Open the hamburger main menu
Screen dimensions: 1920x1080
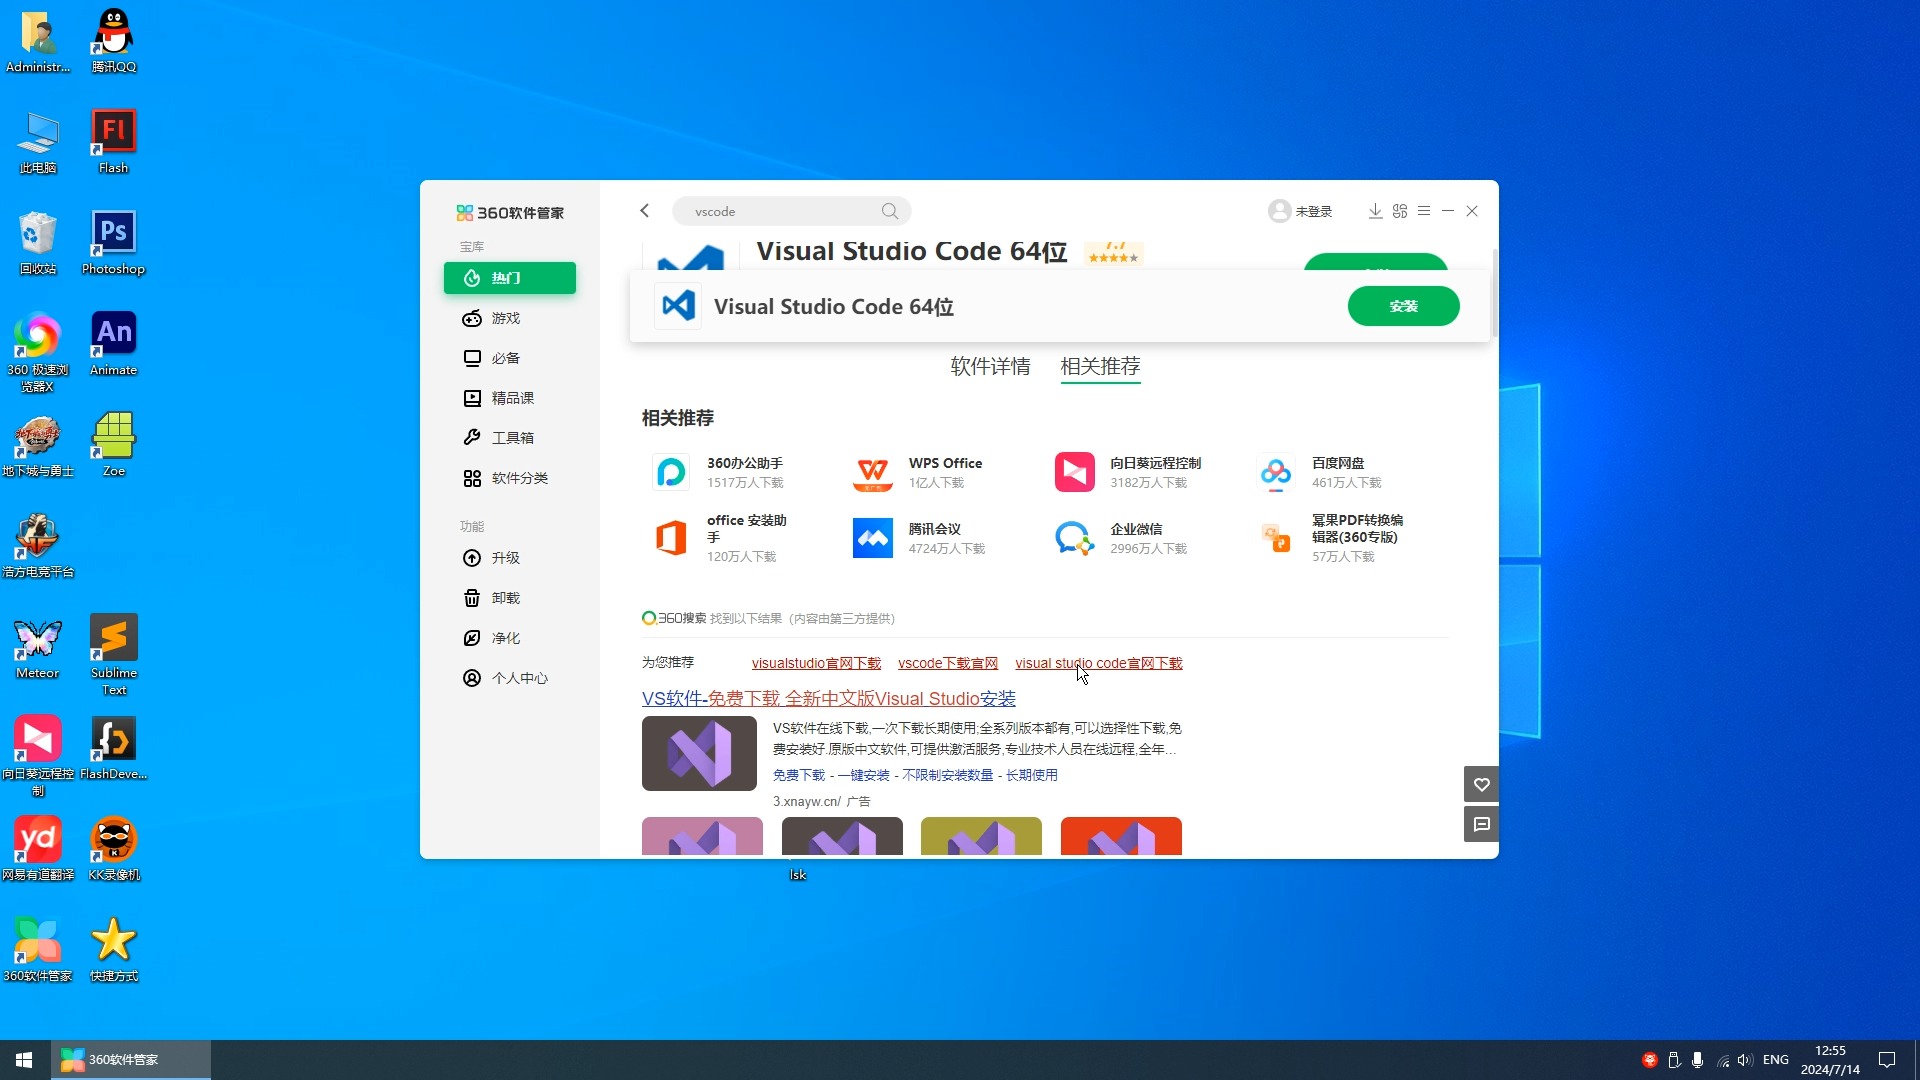click(x=1424, y=211)
